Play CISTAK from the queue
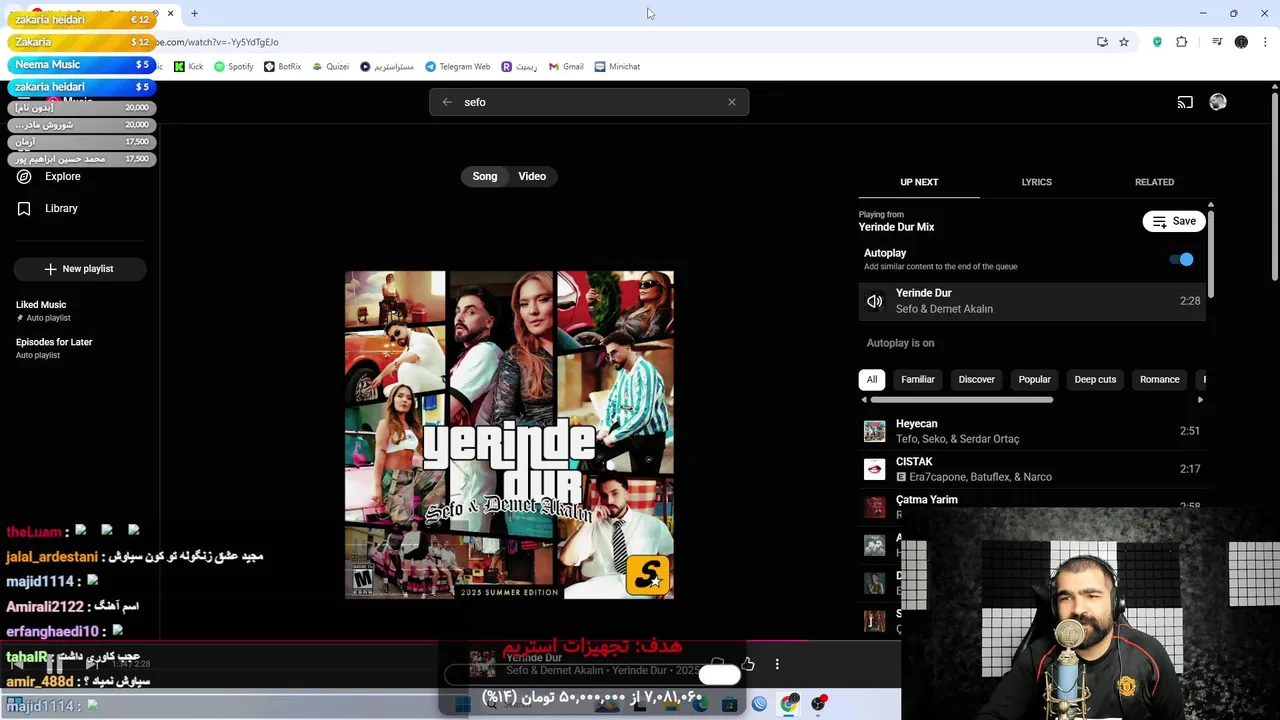 [x=1032, y=469]
